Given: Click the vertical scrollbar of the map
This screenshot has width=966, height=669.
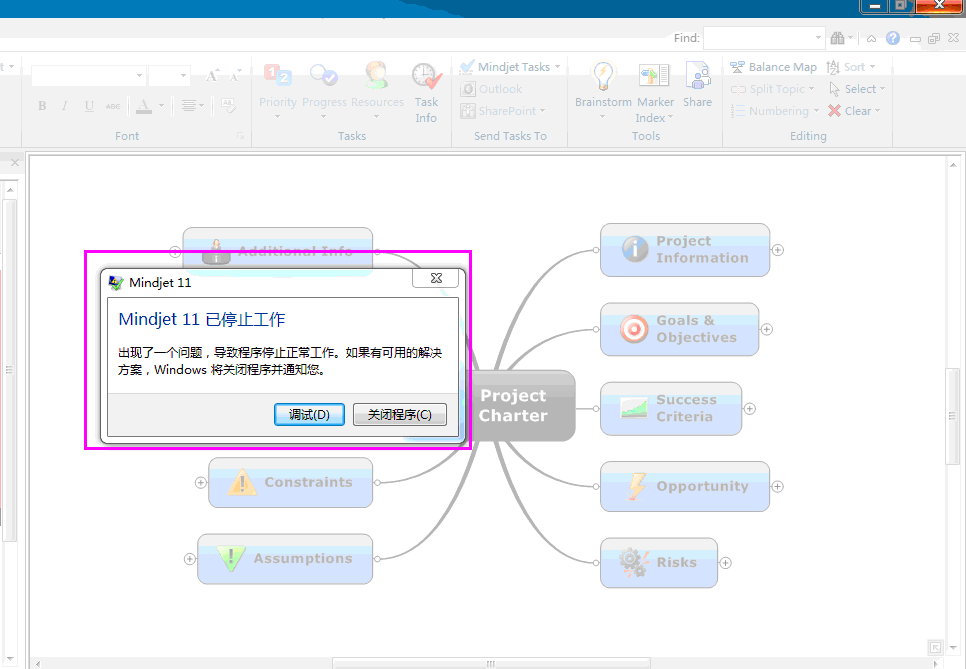Looking at the screenshot, I should point(952,416).
